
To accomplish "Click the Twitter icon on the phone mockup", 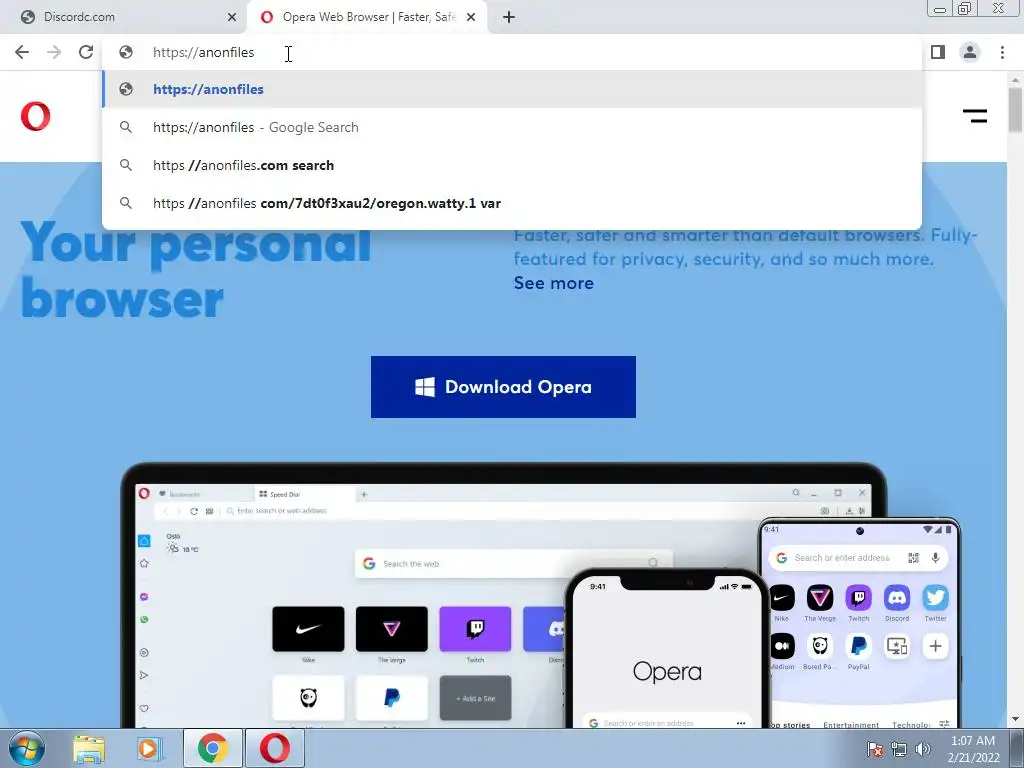I will pyautogui.click(x=935, y=598).
